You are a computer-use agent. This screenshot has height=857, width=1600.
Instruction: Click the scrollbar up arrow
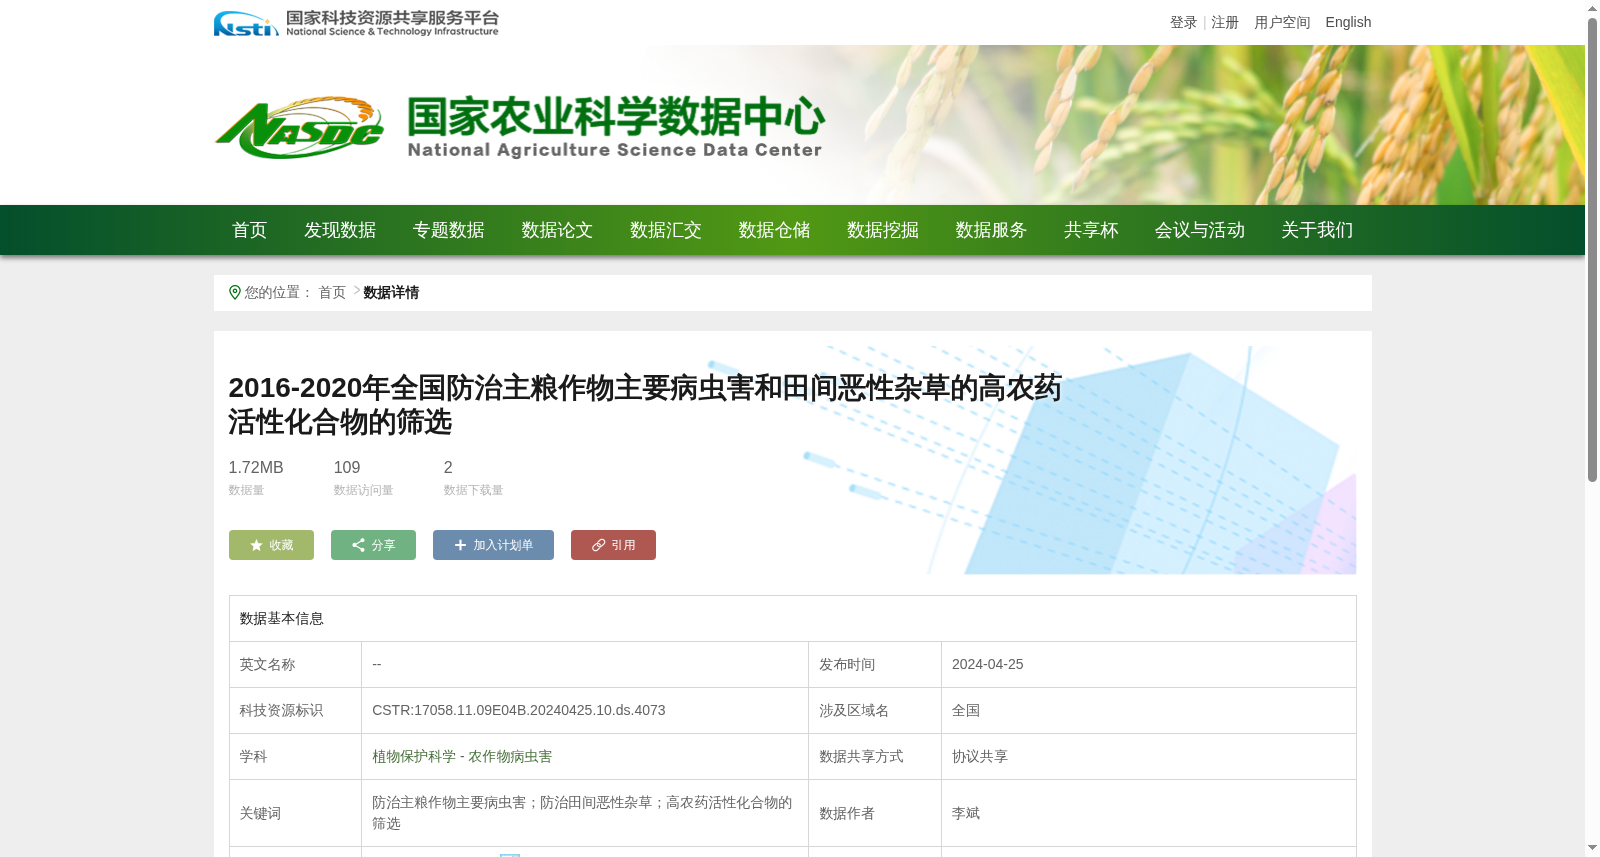click(x=1592, y=8)
